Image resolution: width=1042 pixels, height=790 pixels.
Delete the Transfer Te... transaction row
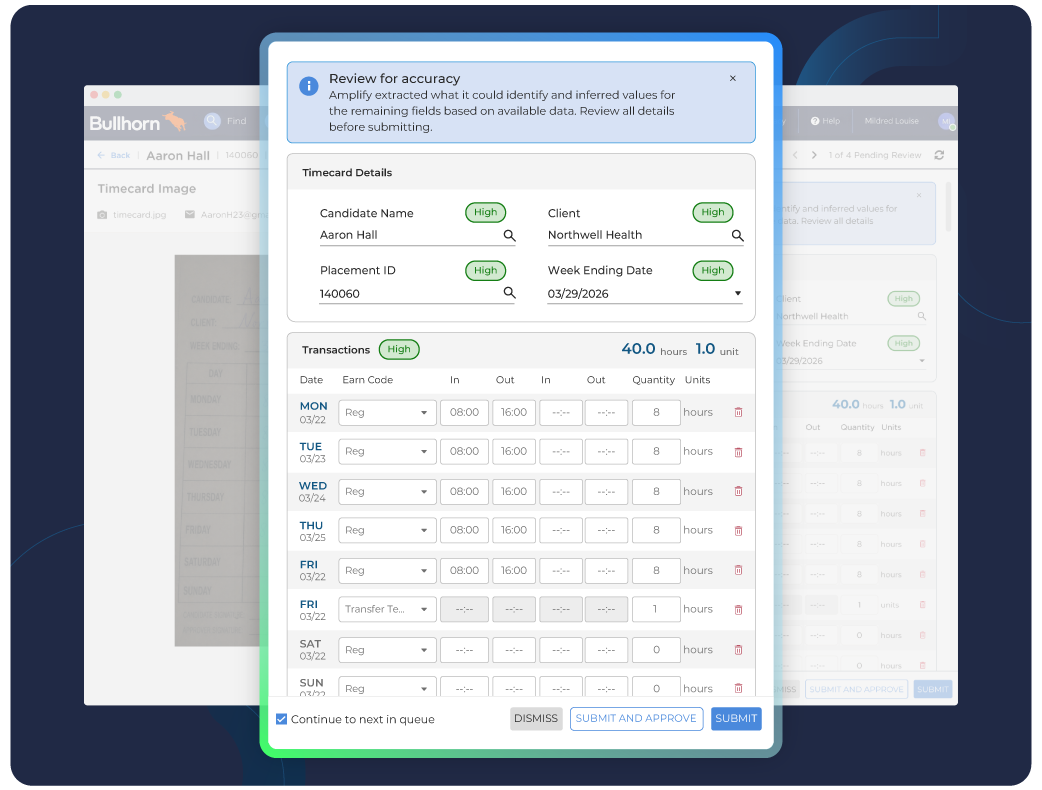(x=738, y=610)
